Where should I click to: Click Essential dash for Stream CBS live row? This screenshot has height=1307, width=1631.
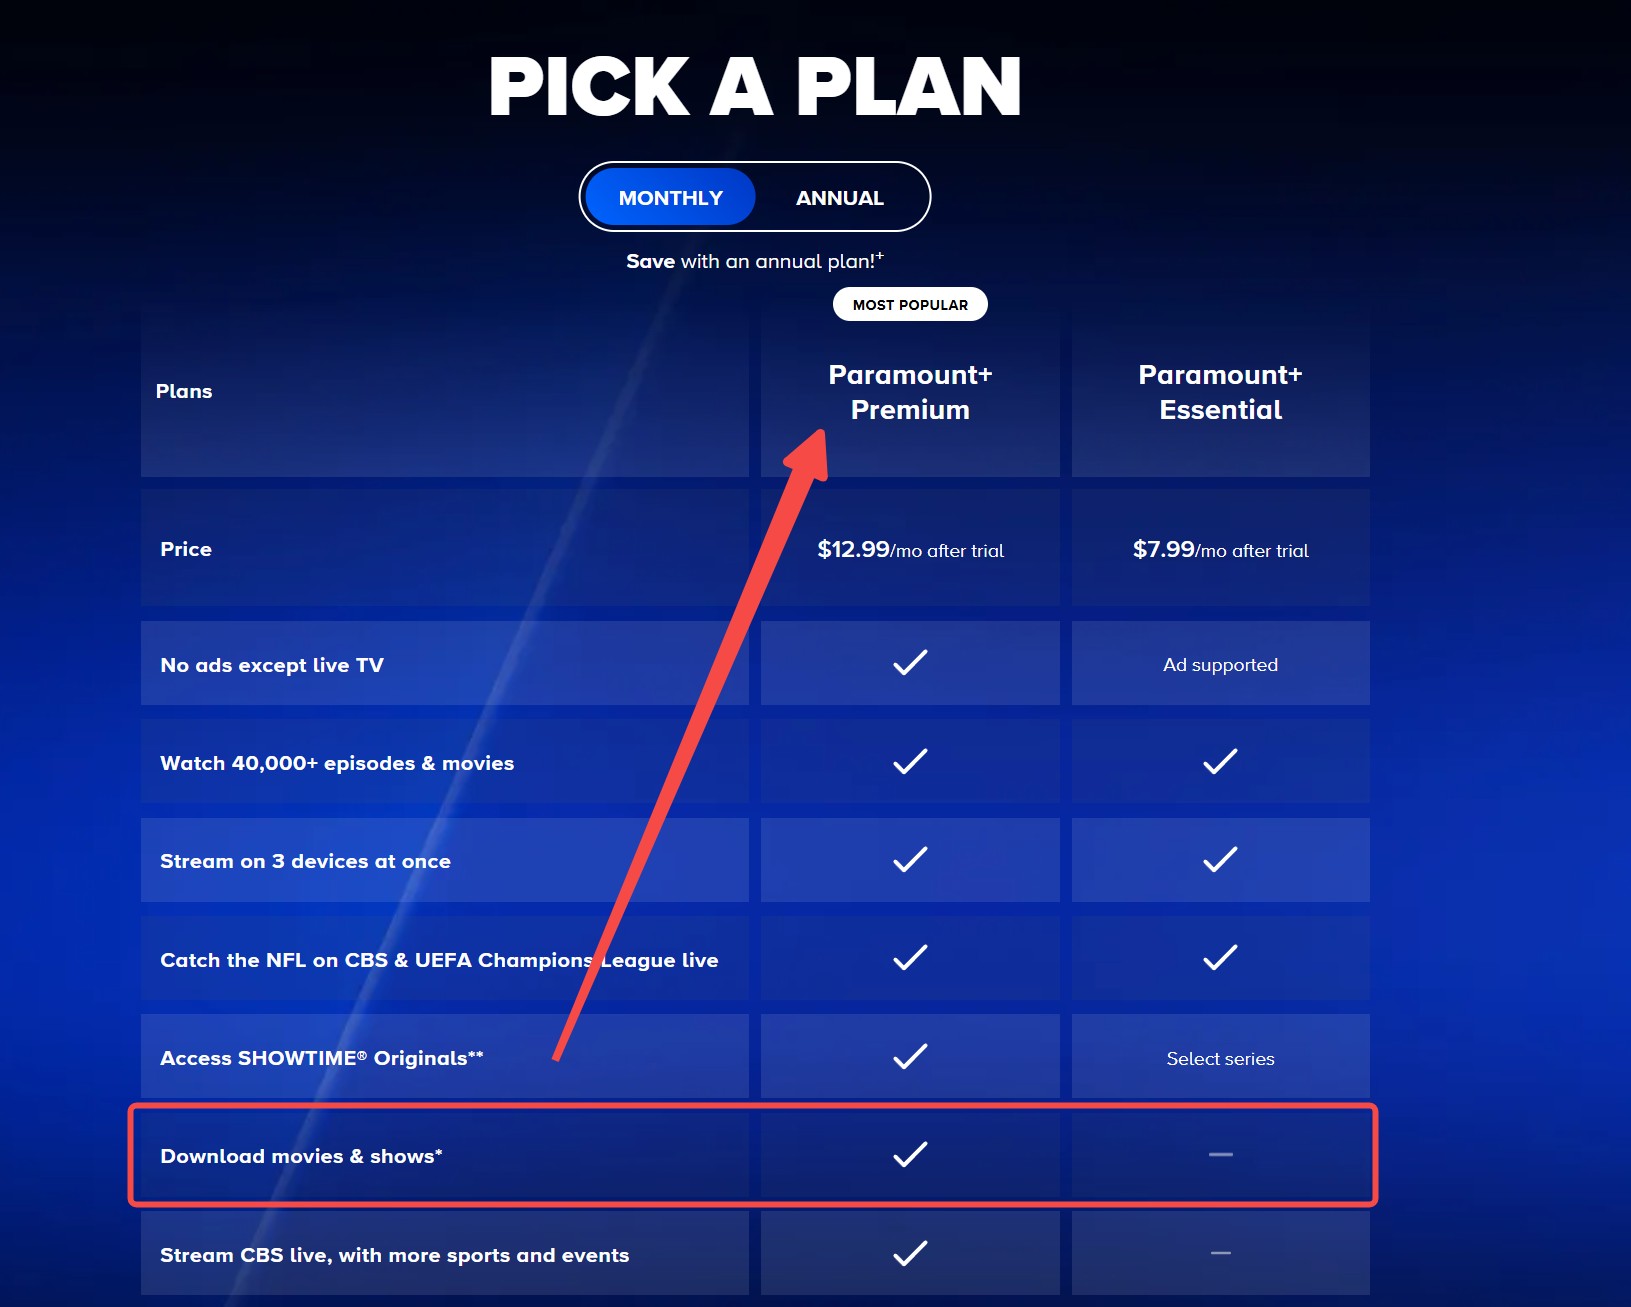click(1220, 1252)
